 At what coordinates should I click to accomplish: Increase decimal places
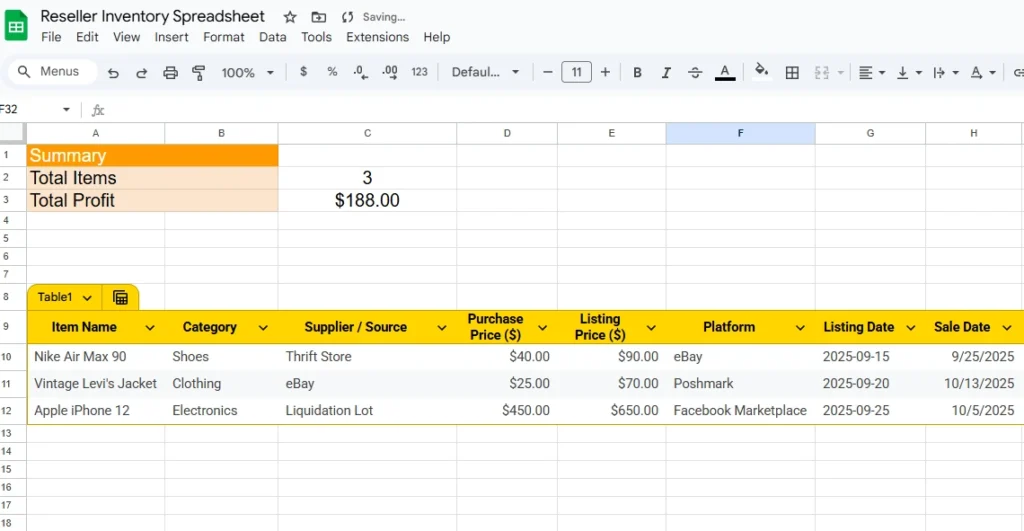point(390,72)
